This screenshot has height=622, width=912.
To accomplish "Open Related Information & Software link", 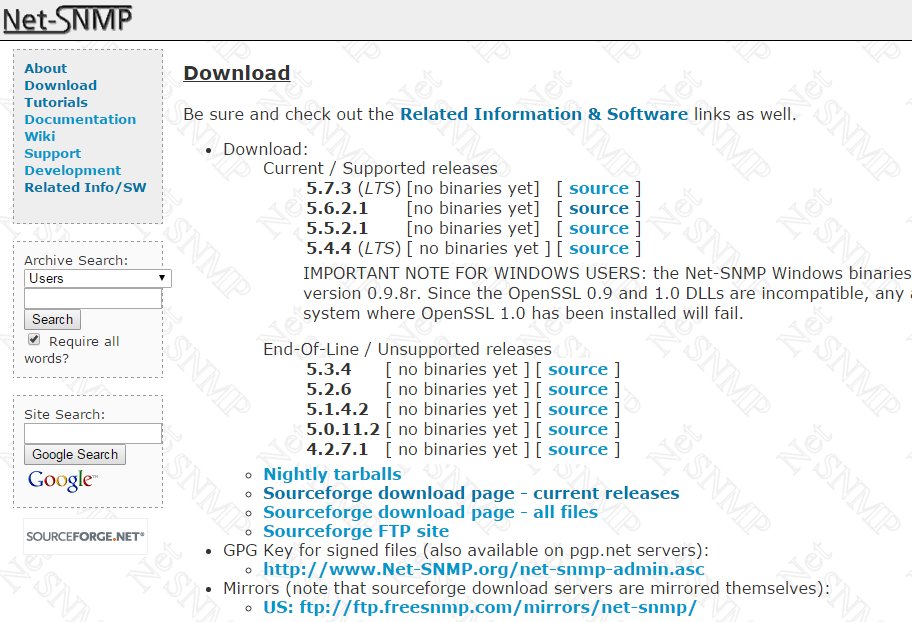I will coord(544,114).
